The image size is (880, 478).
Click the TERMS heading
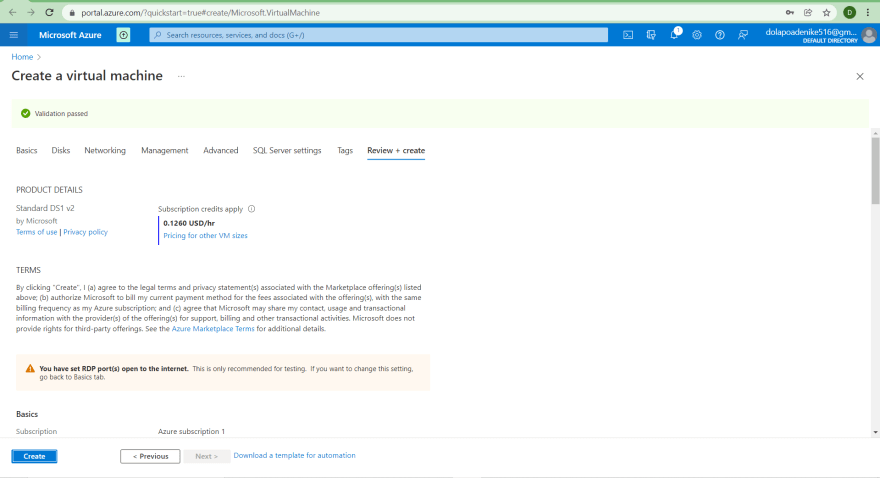(x=28, y=270)
